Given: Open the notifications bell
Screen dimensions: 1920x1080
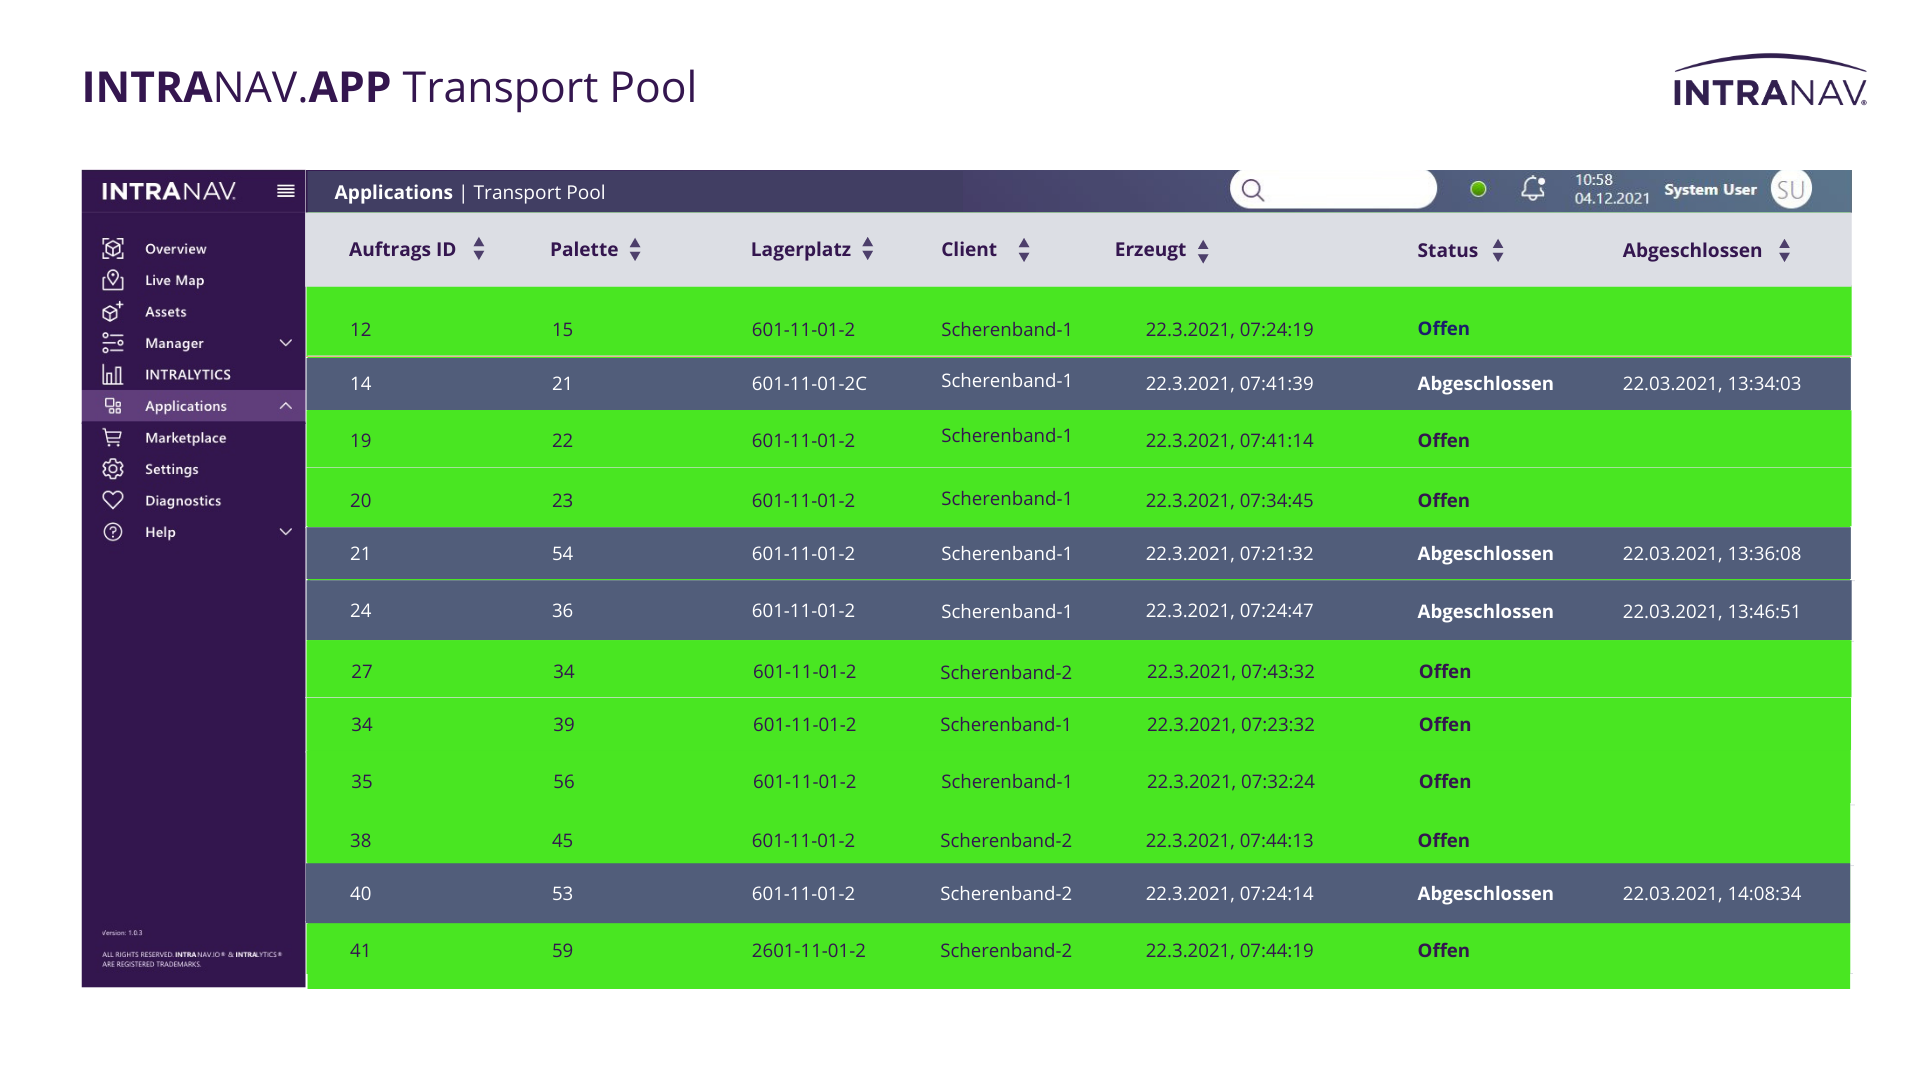Looking at the screenshot, I should point(1533,188).
